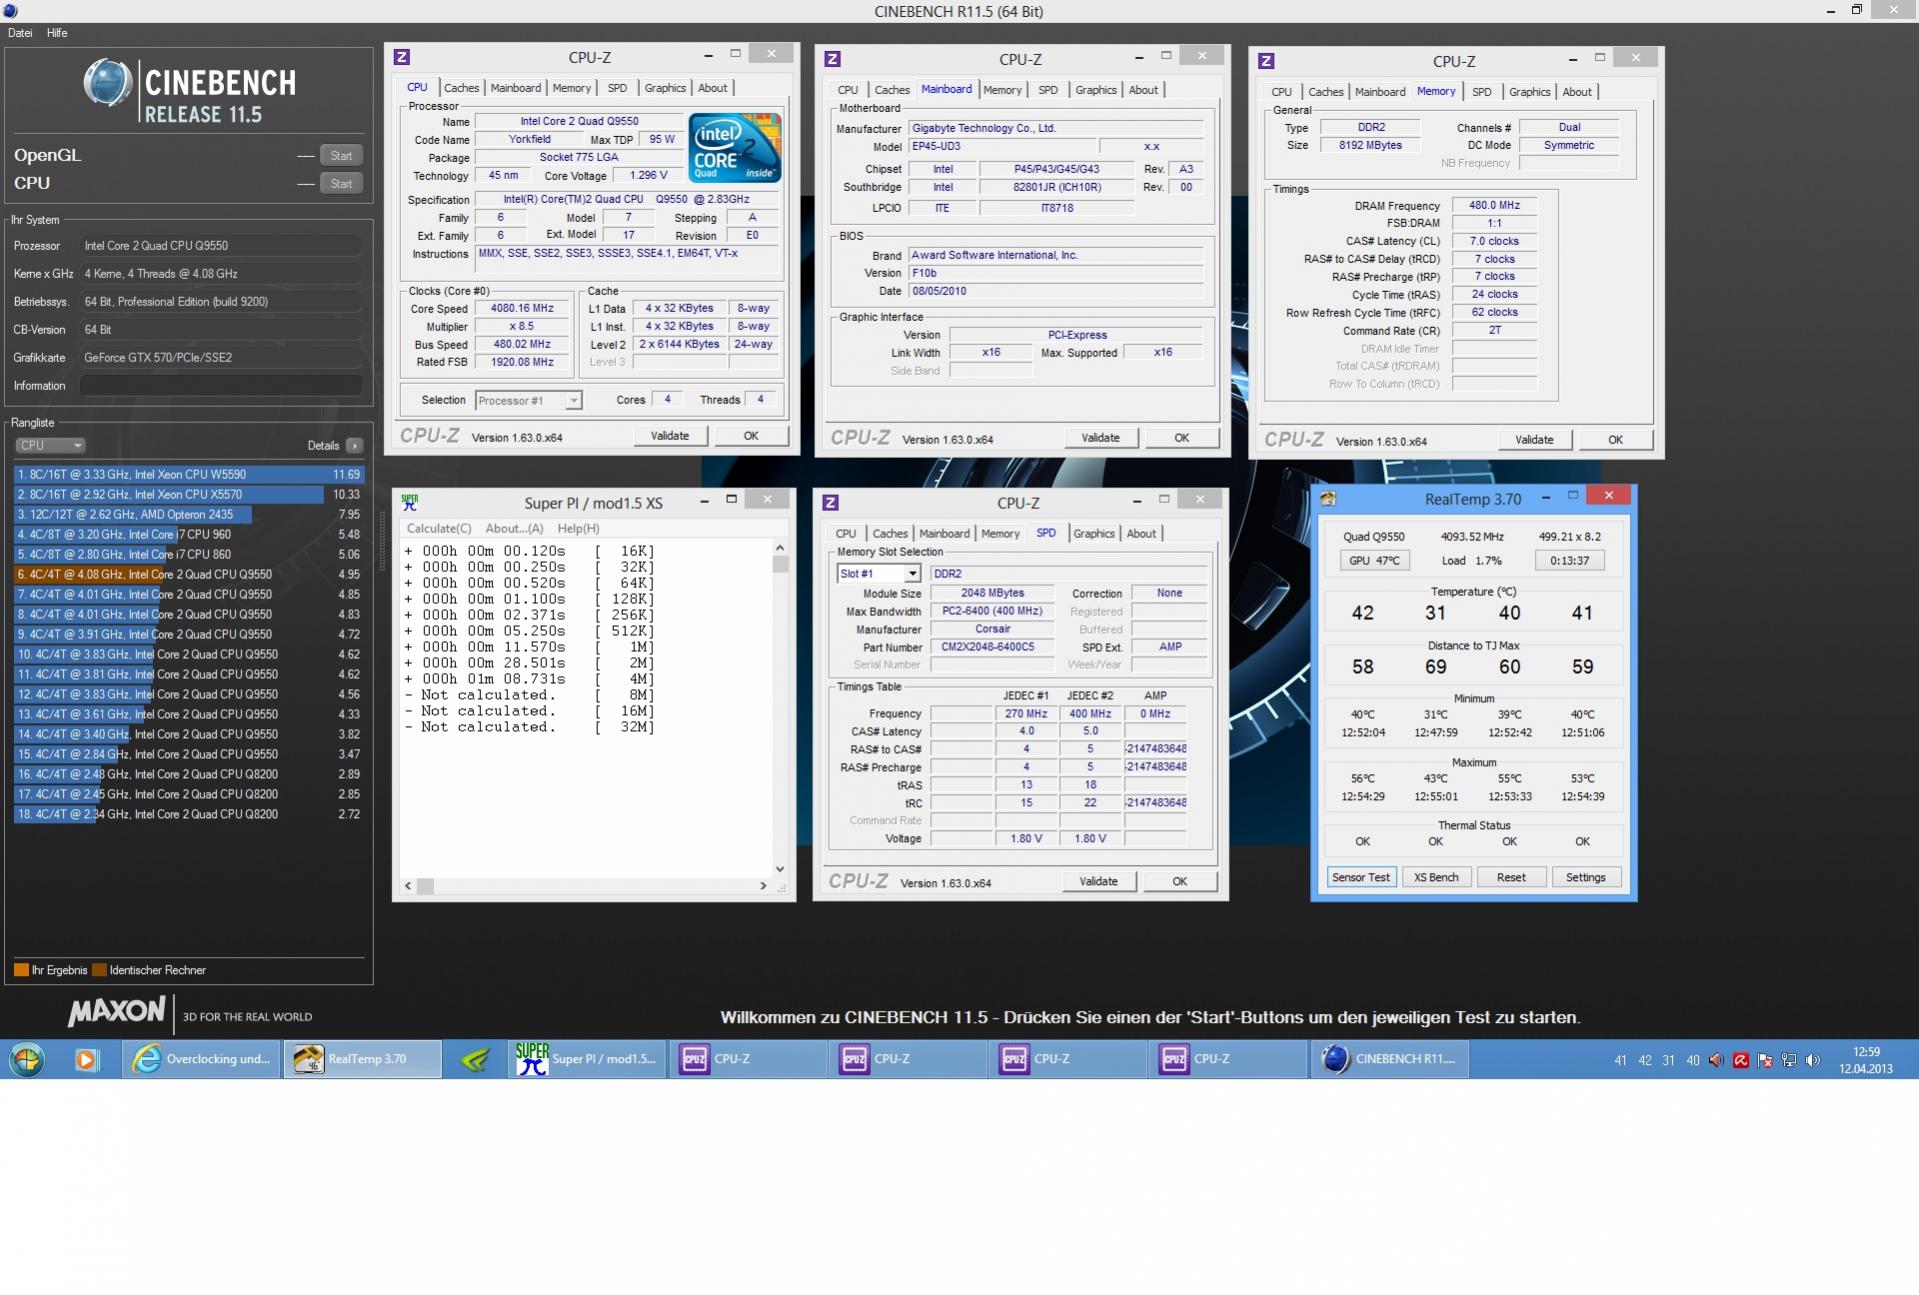This screenshot has width=1919, height=1295.
Task: Click Super PI vertical scrollbar down arrow
Action: pyautogui.click(x=780, y=869)
